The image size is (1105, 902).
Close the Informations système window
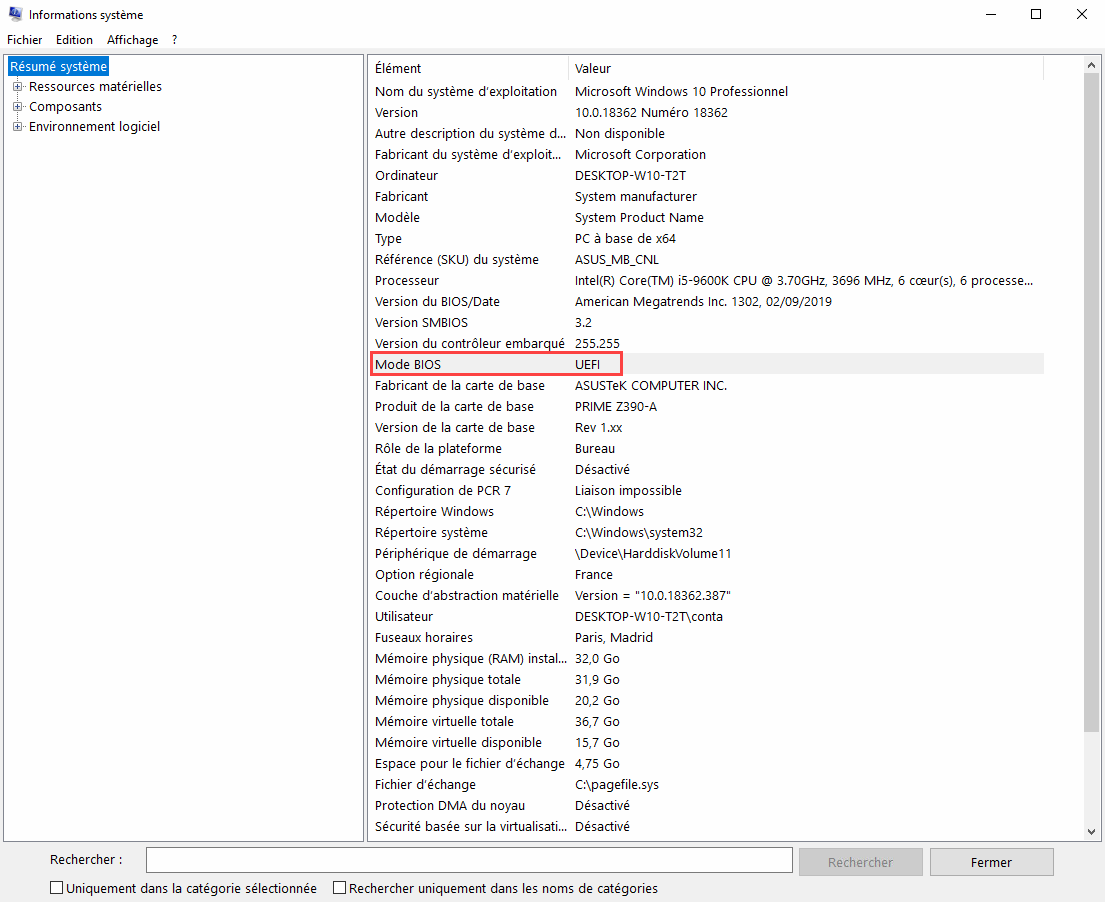(x=1082, y=14)
